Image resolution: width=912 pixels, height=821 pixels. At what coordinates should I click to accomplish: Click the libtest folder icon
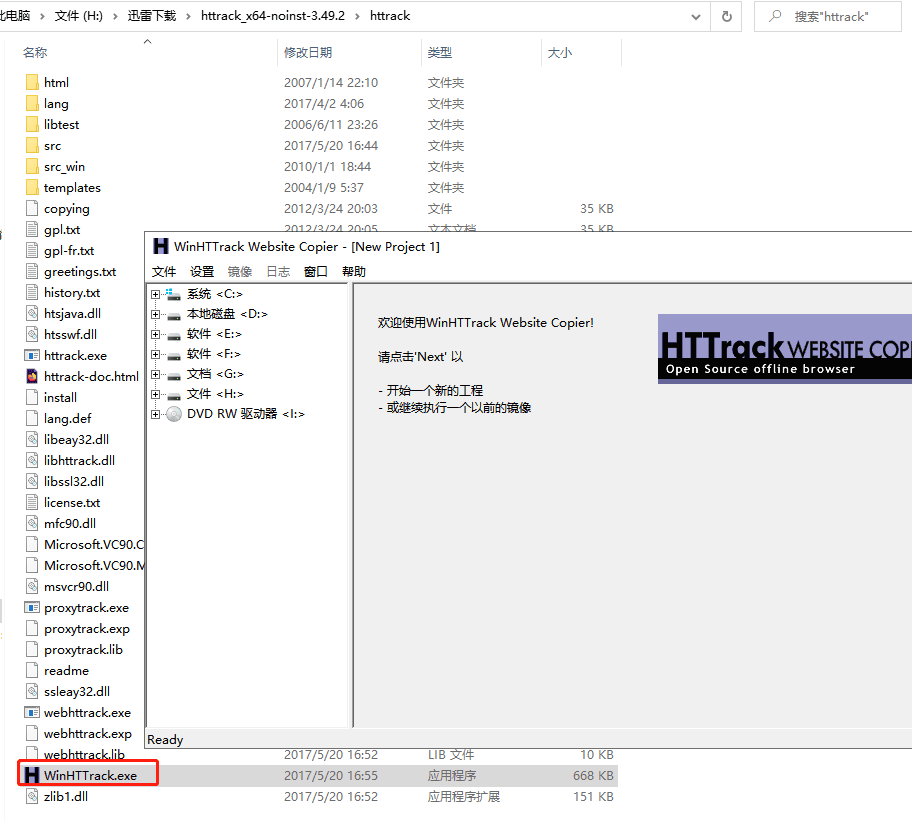point(33,124)
